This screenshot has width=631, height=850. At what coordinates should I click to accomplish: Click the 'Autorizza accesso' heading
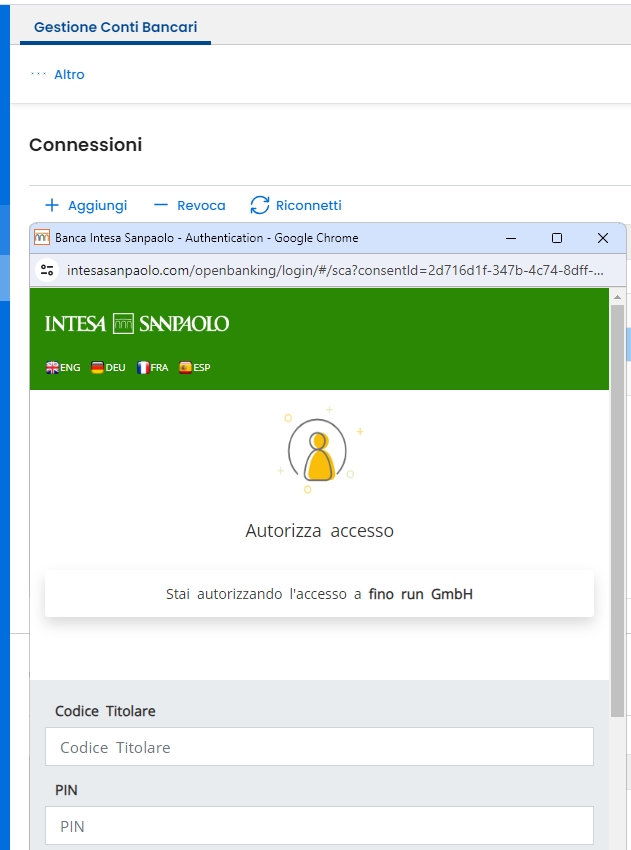pyautogui.click(x=319, y=531)
